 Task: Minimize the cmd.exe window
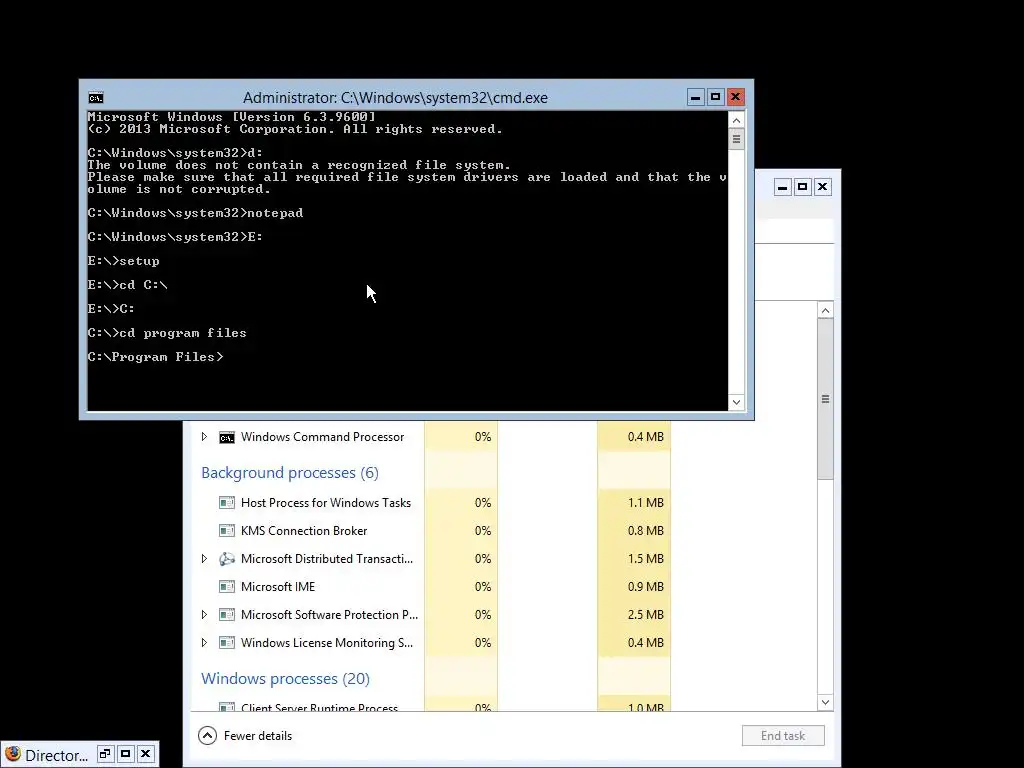(696, 97)
